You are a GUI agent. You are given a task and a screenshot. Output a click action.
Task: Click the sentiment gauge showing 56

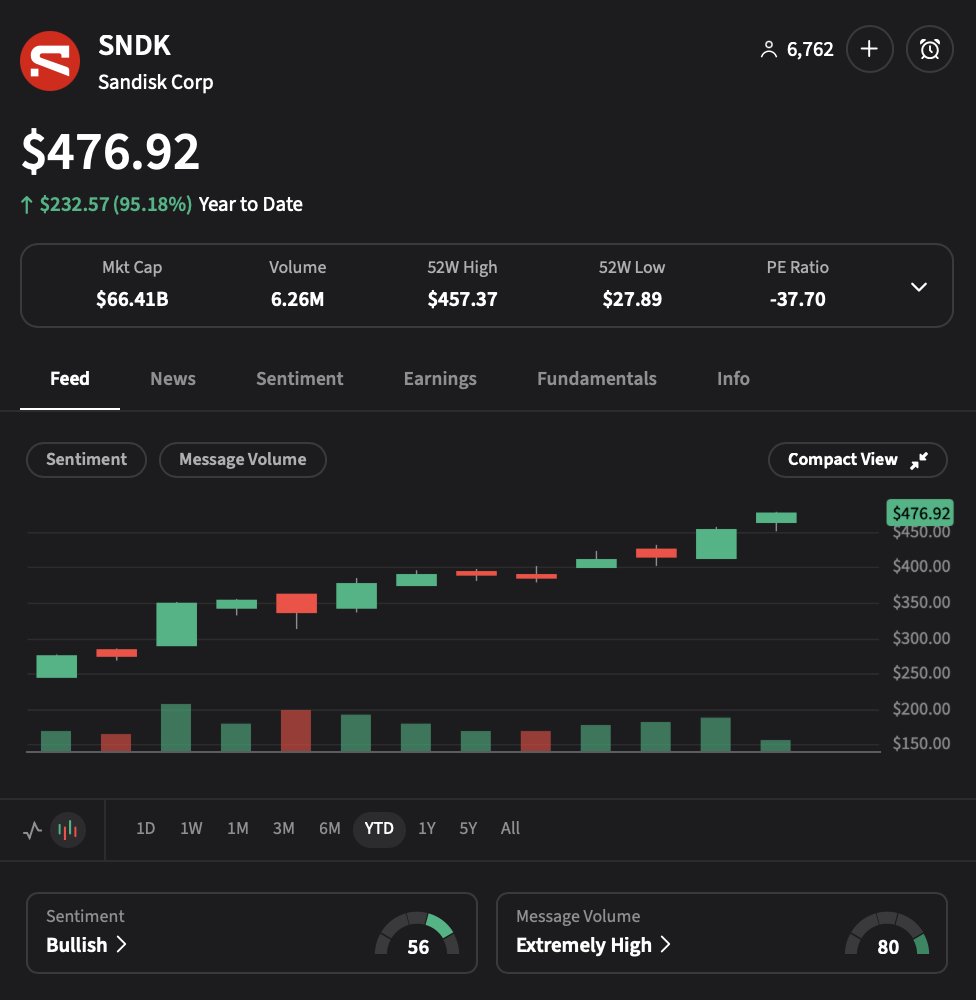419,933
